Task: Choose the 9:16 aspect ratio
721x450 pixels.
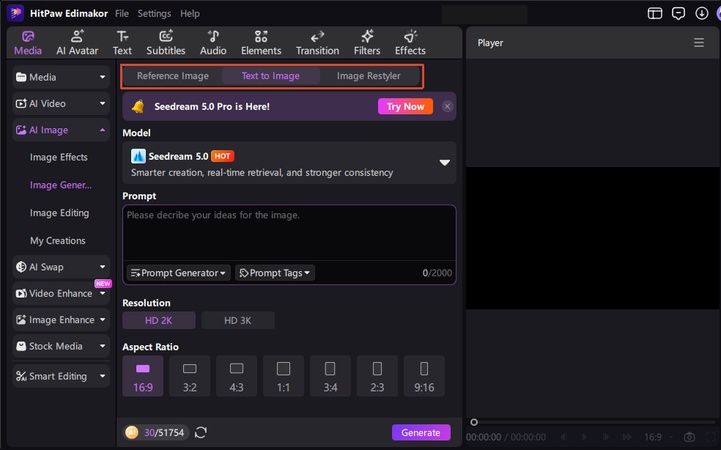Action: pos(424,376)
